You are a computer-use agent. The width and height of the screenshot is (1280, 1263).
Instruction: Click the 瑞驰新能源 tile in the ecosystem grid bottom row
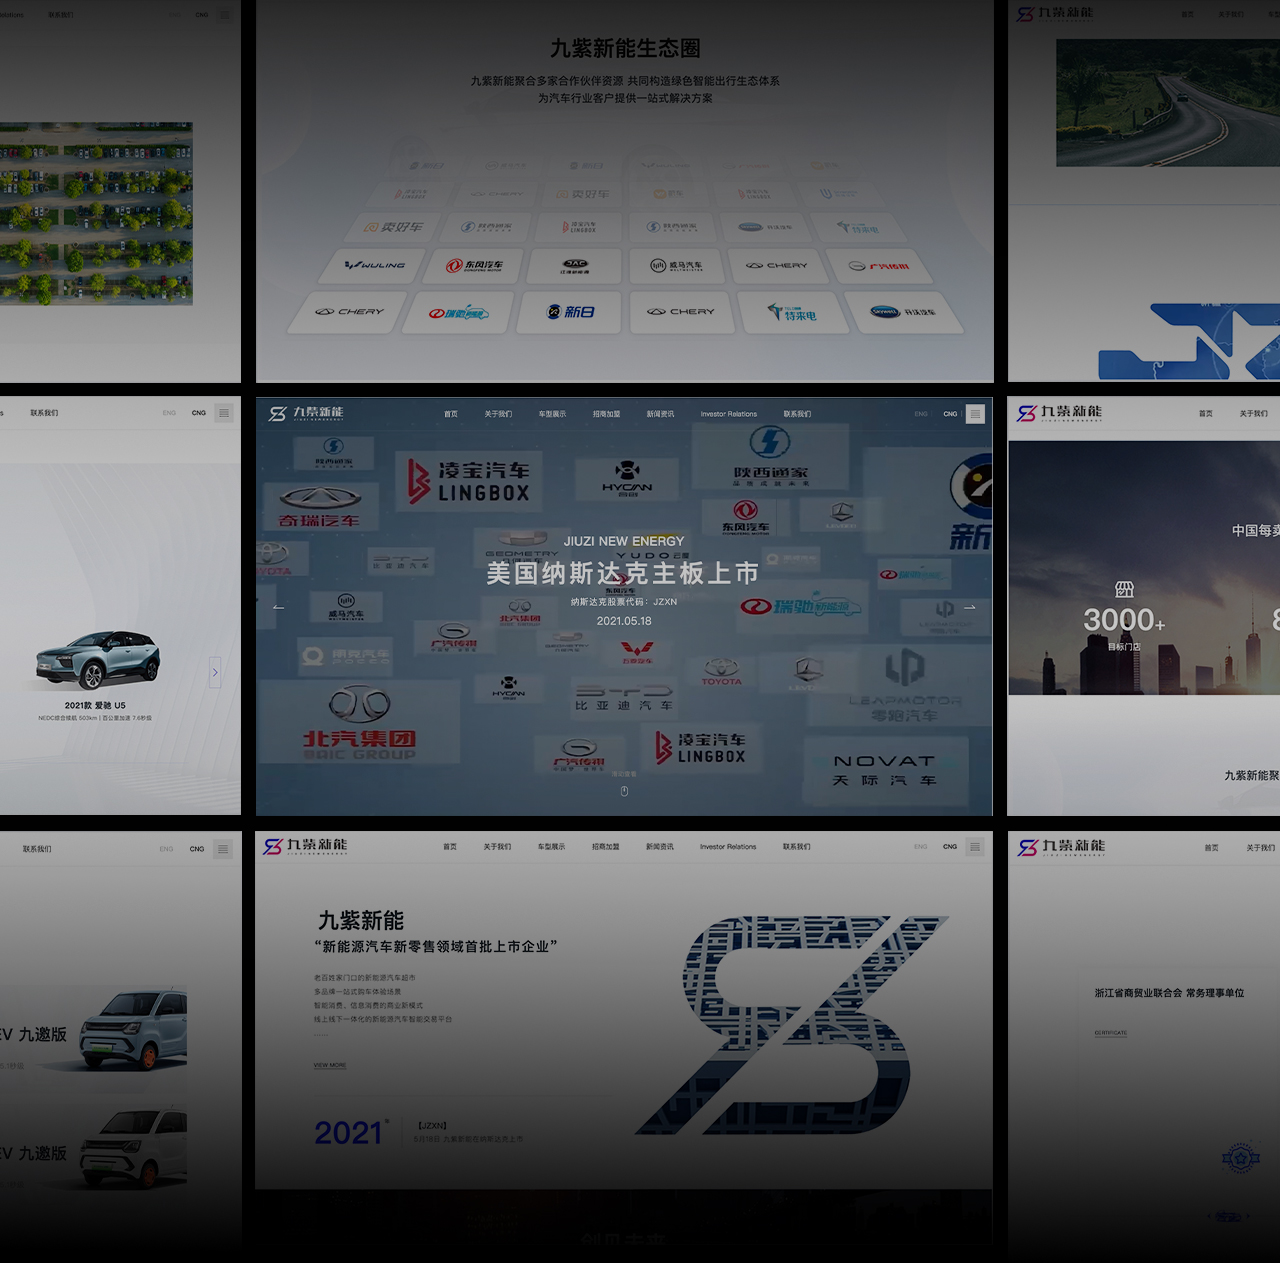pos(458,313)
